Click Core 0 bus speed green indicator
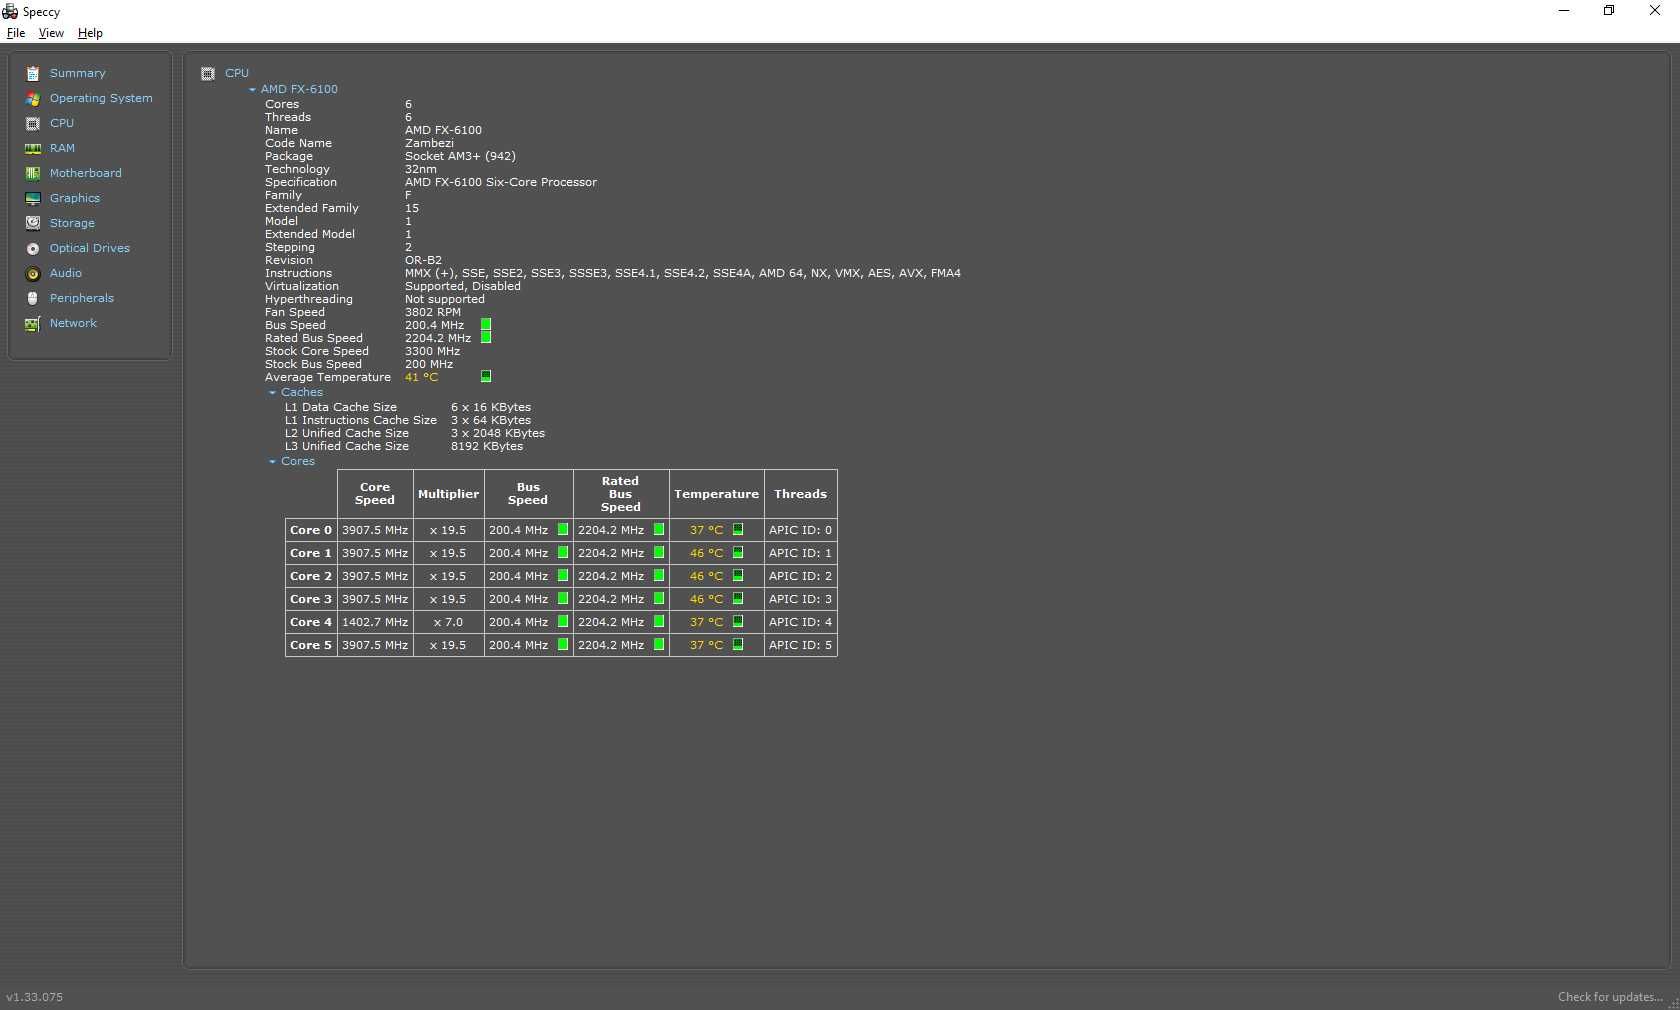This screenshot has height=1010, width=1680. pyautogui.click(x=563, y=529)
